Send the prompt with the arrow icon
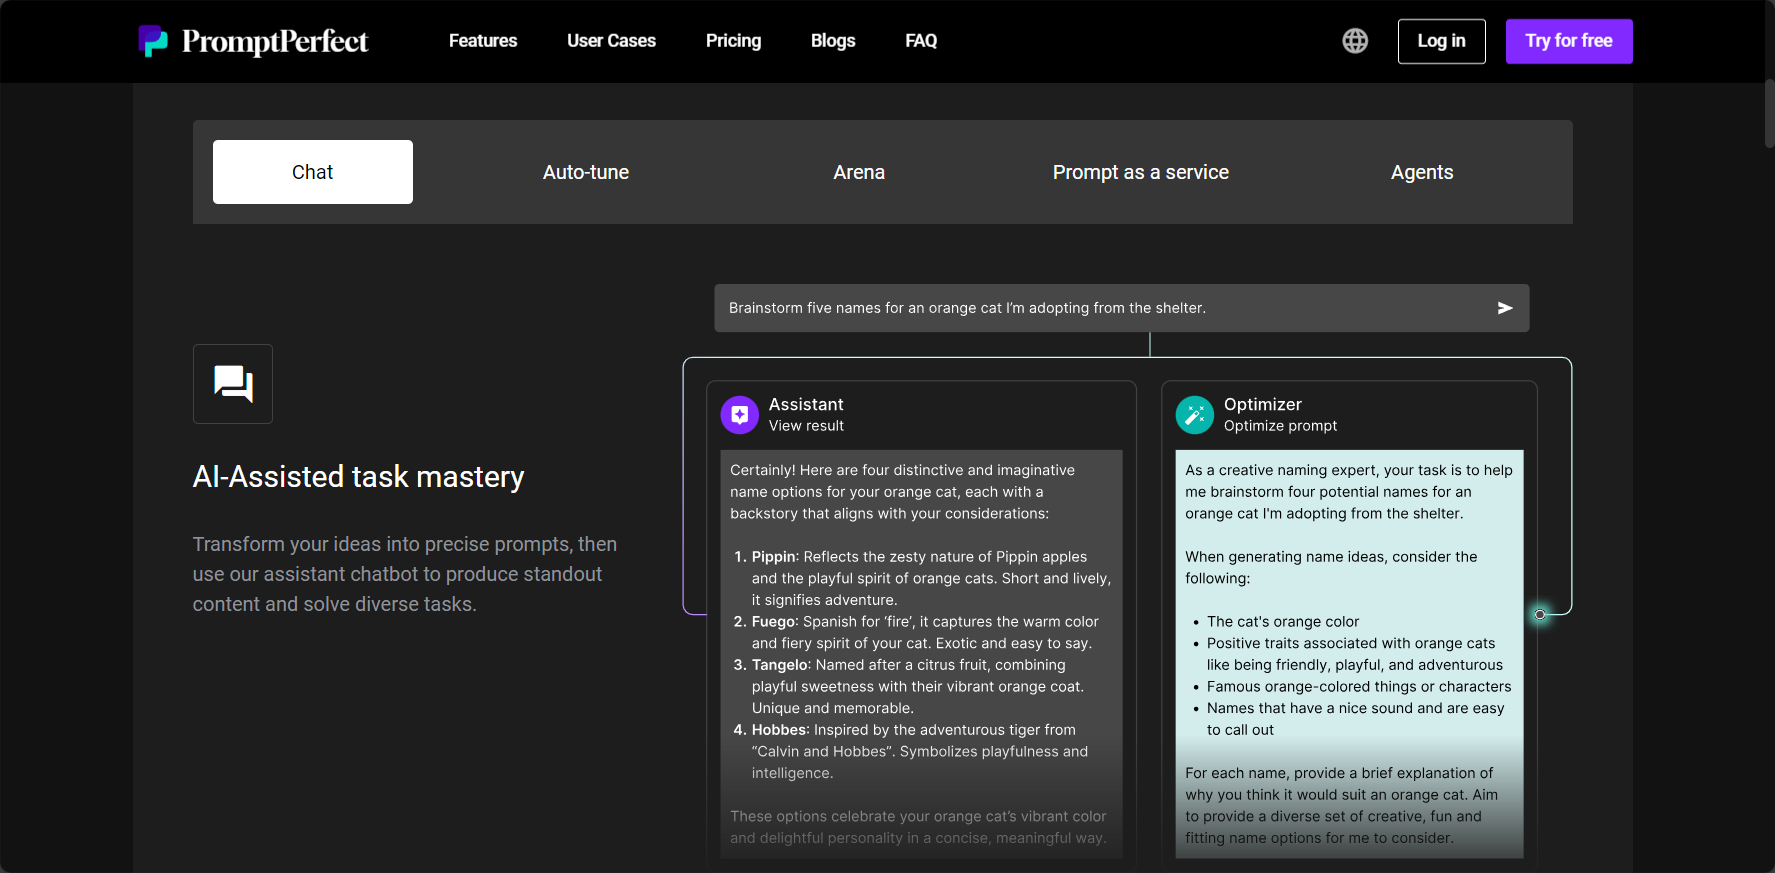The image size is (1775, 873). click(x=1505, y=308)
